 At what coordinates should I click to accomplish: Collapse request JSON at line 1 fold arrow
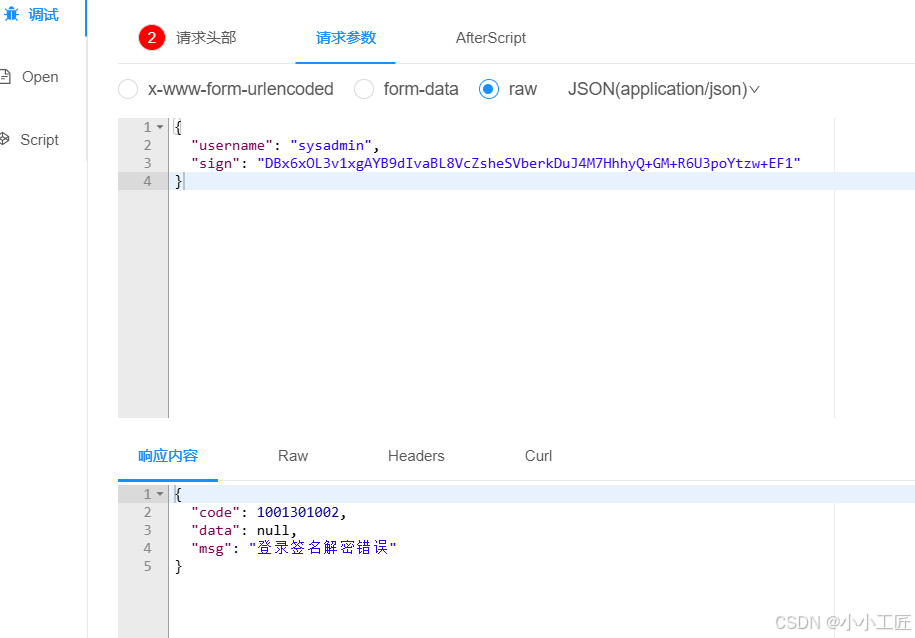pyautogui.click(x=160, y=127)
